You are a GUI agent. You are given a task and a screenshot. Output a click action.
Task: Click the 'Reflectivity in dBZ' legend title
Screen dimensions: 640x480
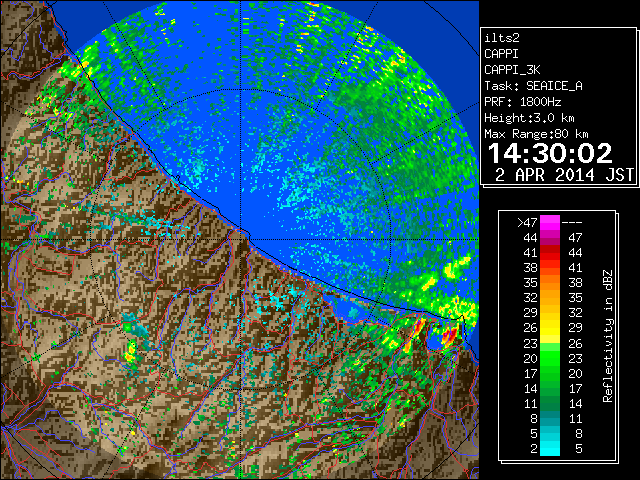point(607,336)
